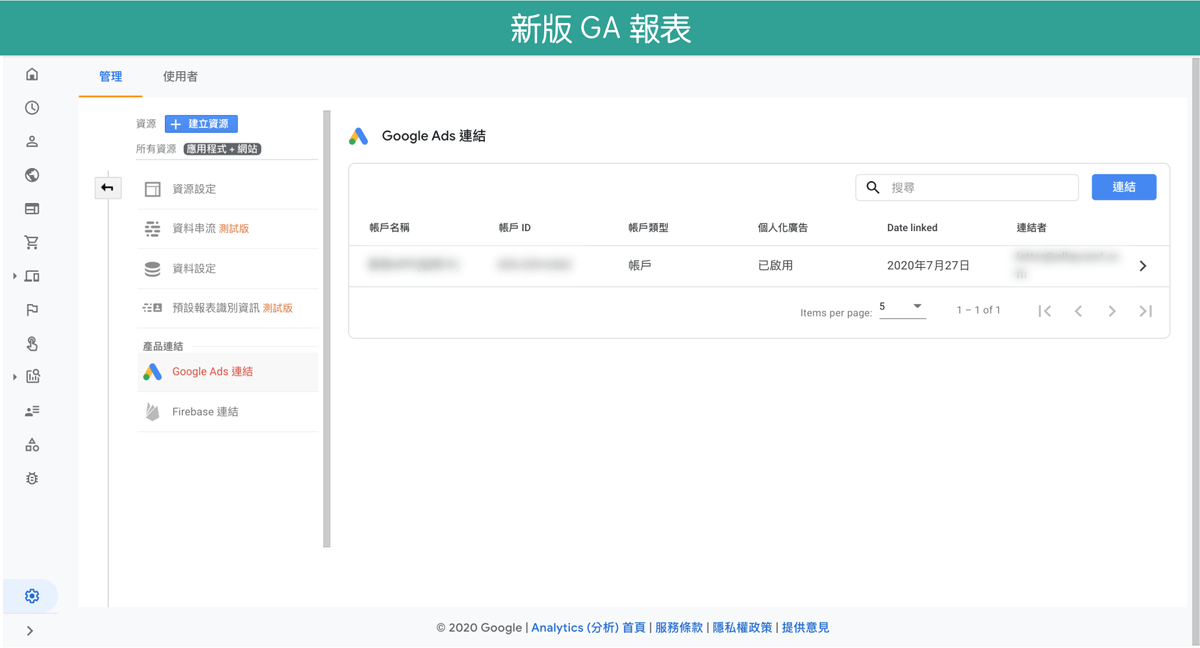Open the Audiences list icon in sidebar
The image size is (1200, 648).
32,411
